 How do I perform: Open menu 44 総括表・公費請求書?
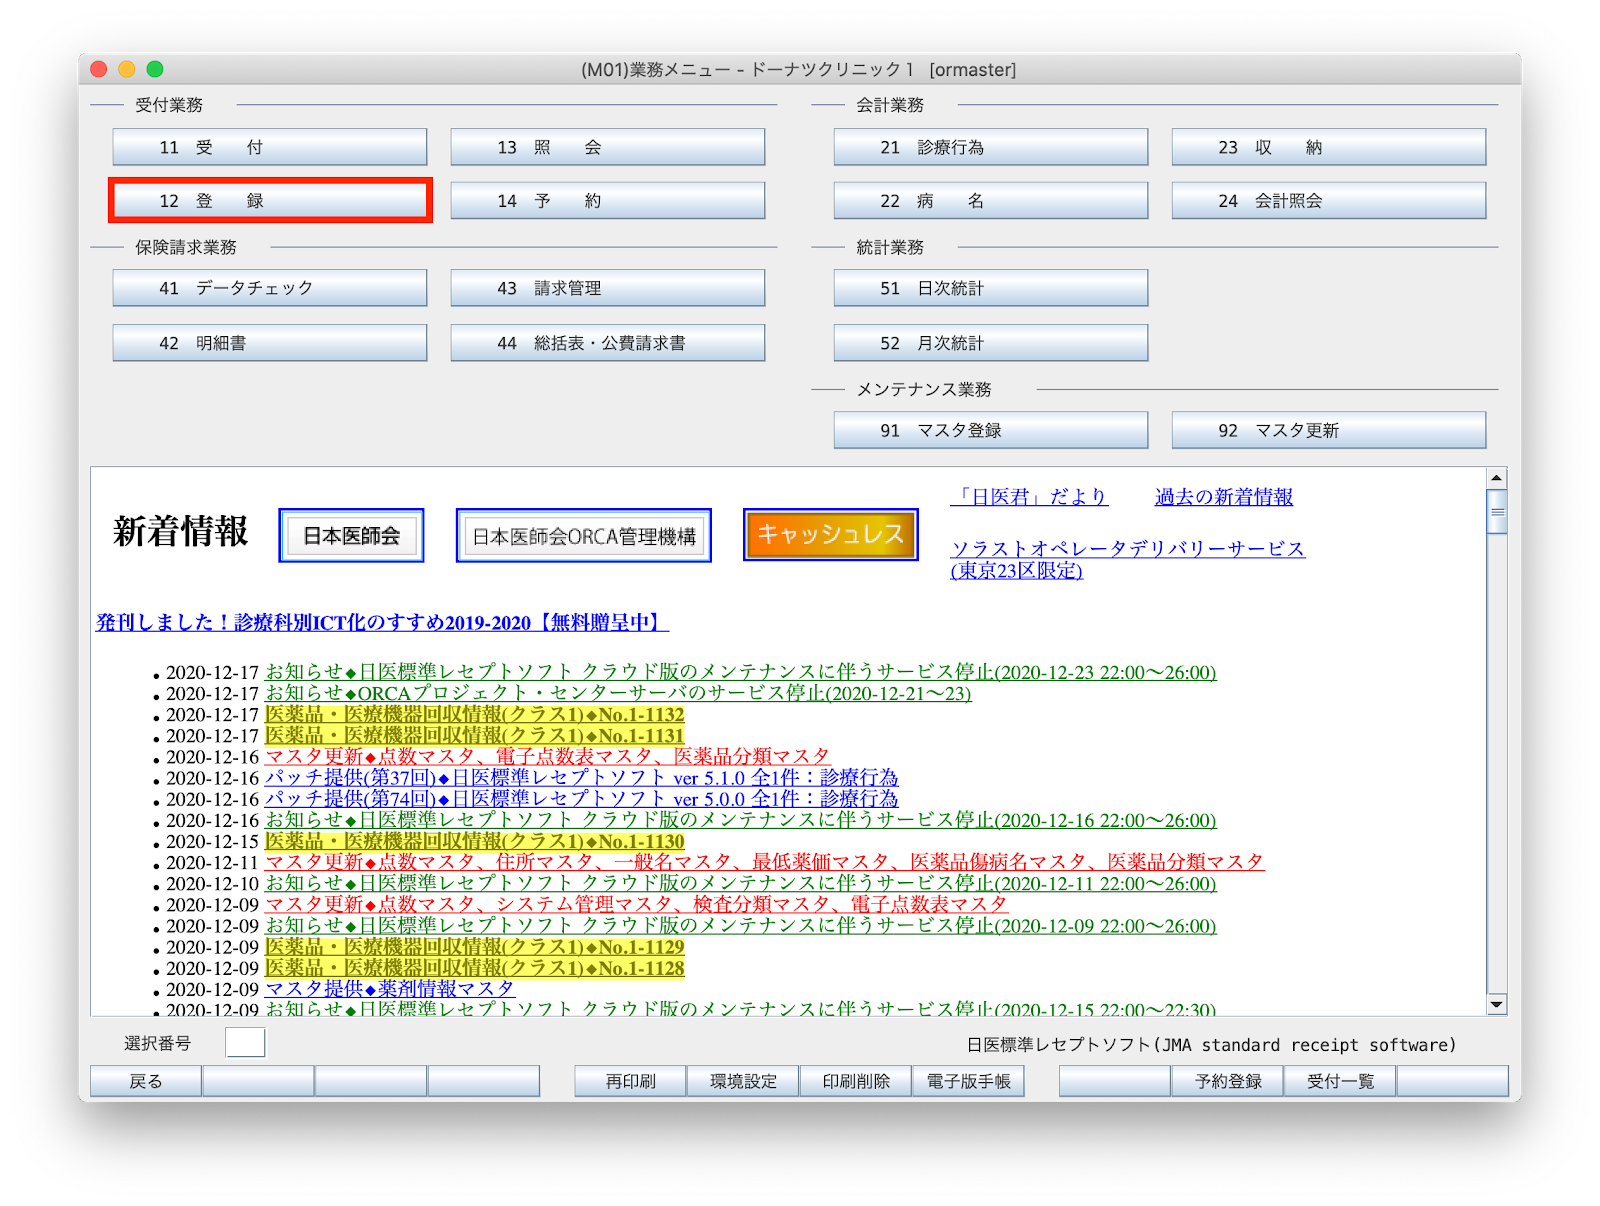(607, 343)
